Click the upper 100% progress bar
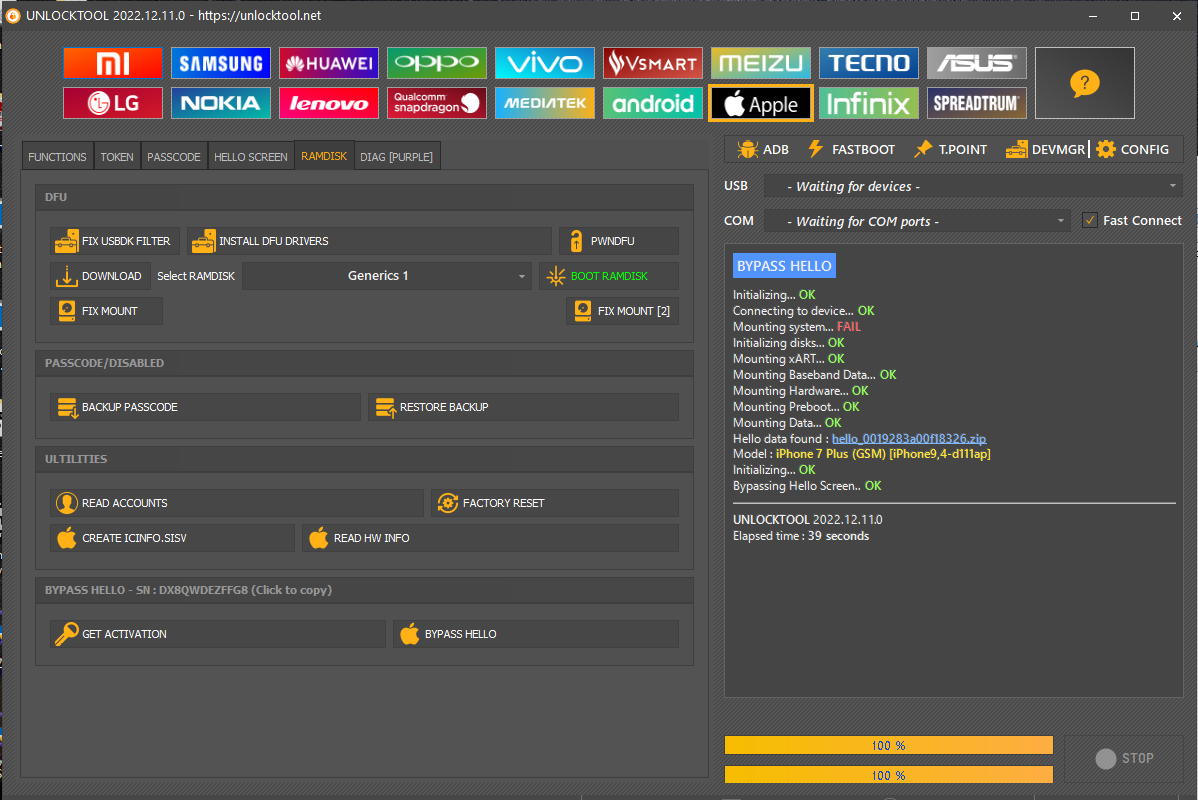This screenshot has height=800, width=1198. tap(889, 745)
